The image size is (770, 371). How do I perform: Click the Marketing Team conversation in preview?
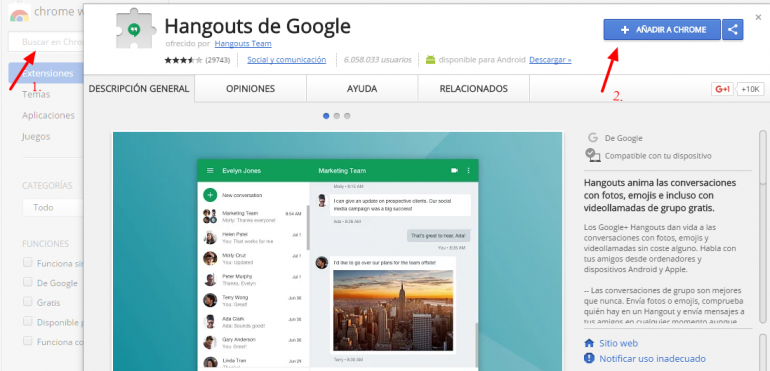click(252, 216)
